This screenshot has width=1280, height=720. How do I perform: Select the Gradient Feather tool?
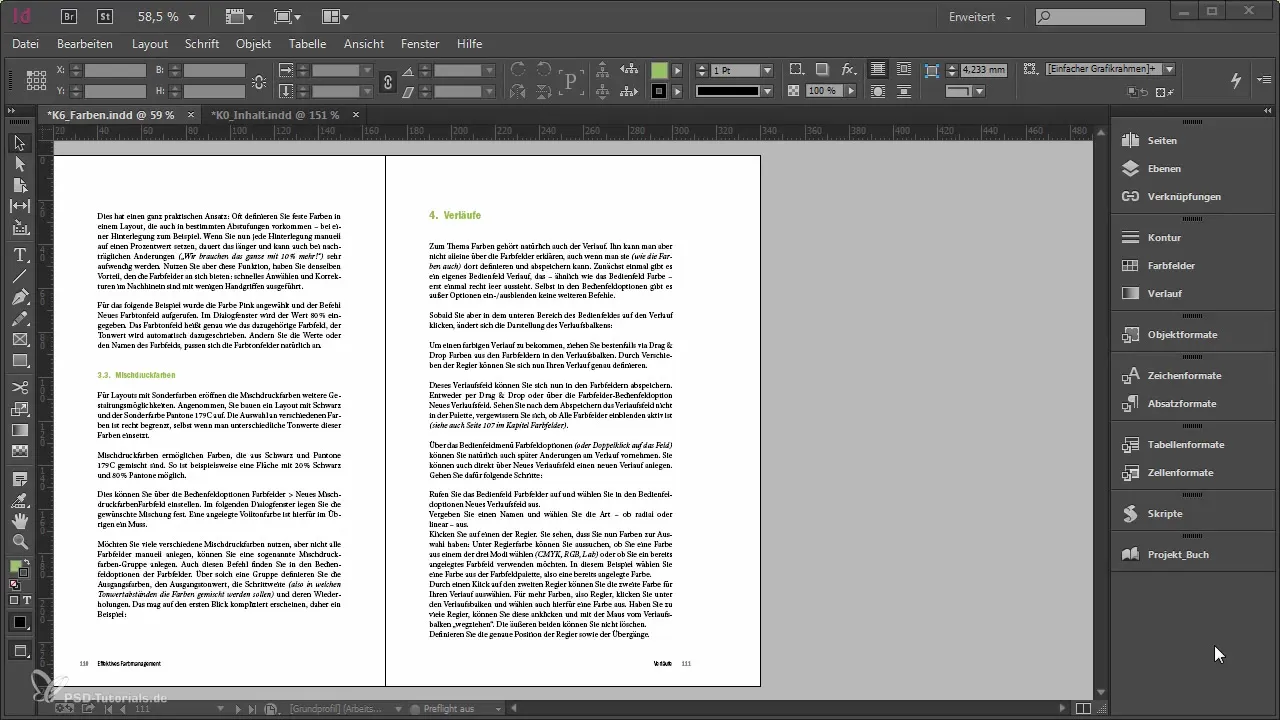coord(20,451)
